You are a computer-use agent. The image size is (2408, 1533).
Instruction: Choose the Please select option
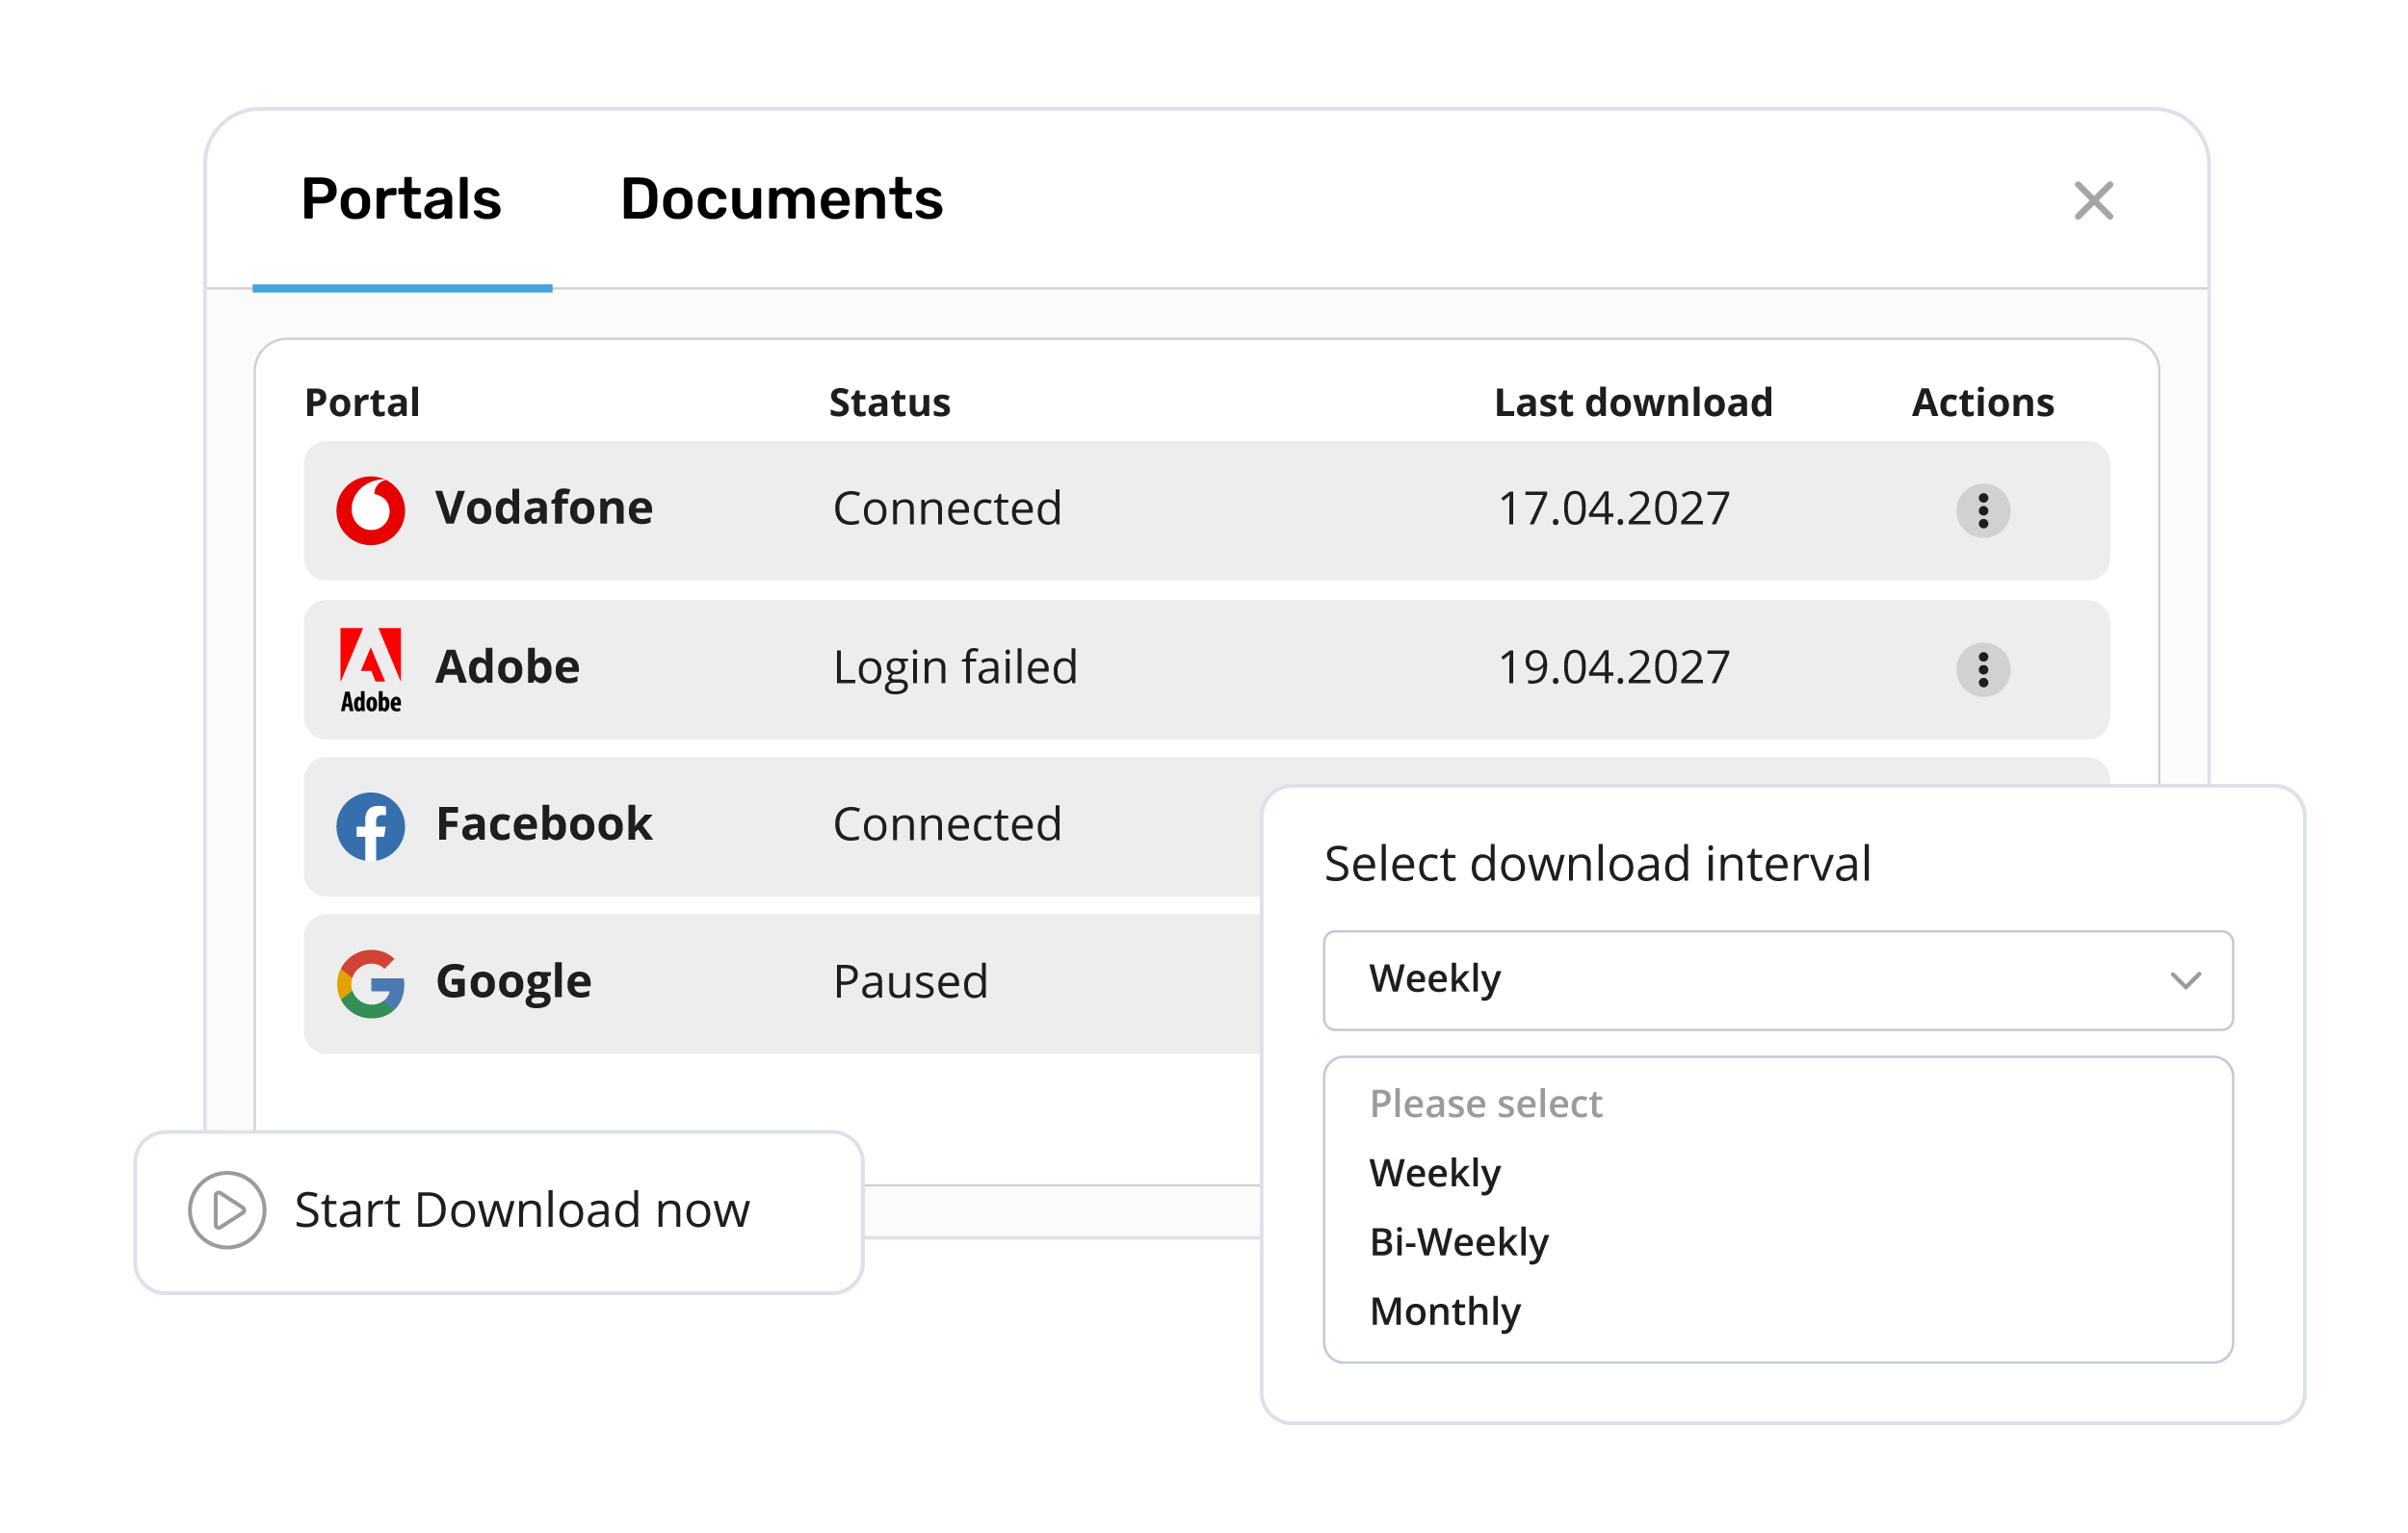[1485, 1103]
